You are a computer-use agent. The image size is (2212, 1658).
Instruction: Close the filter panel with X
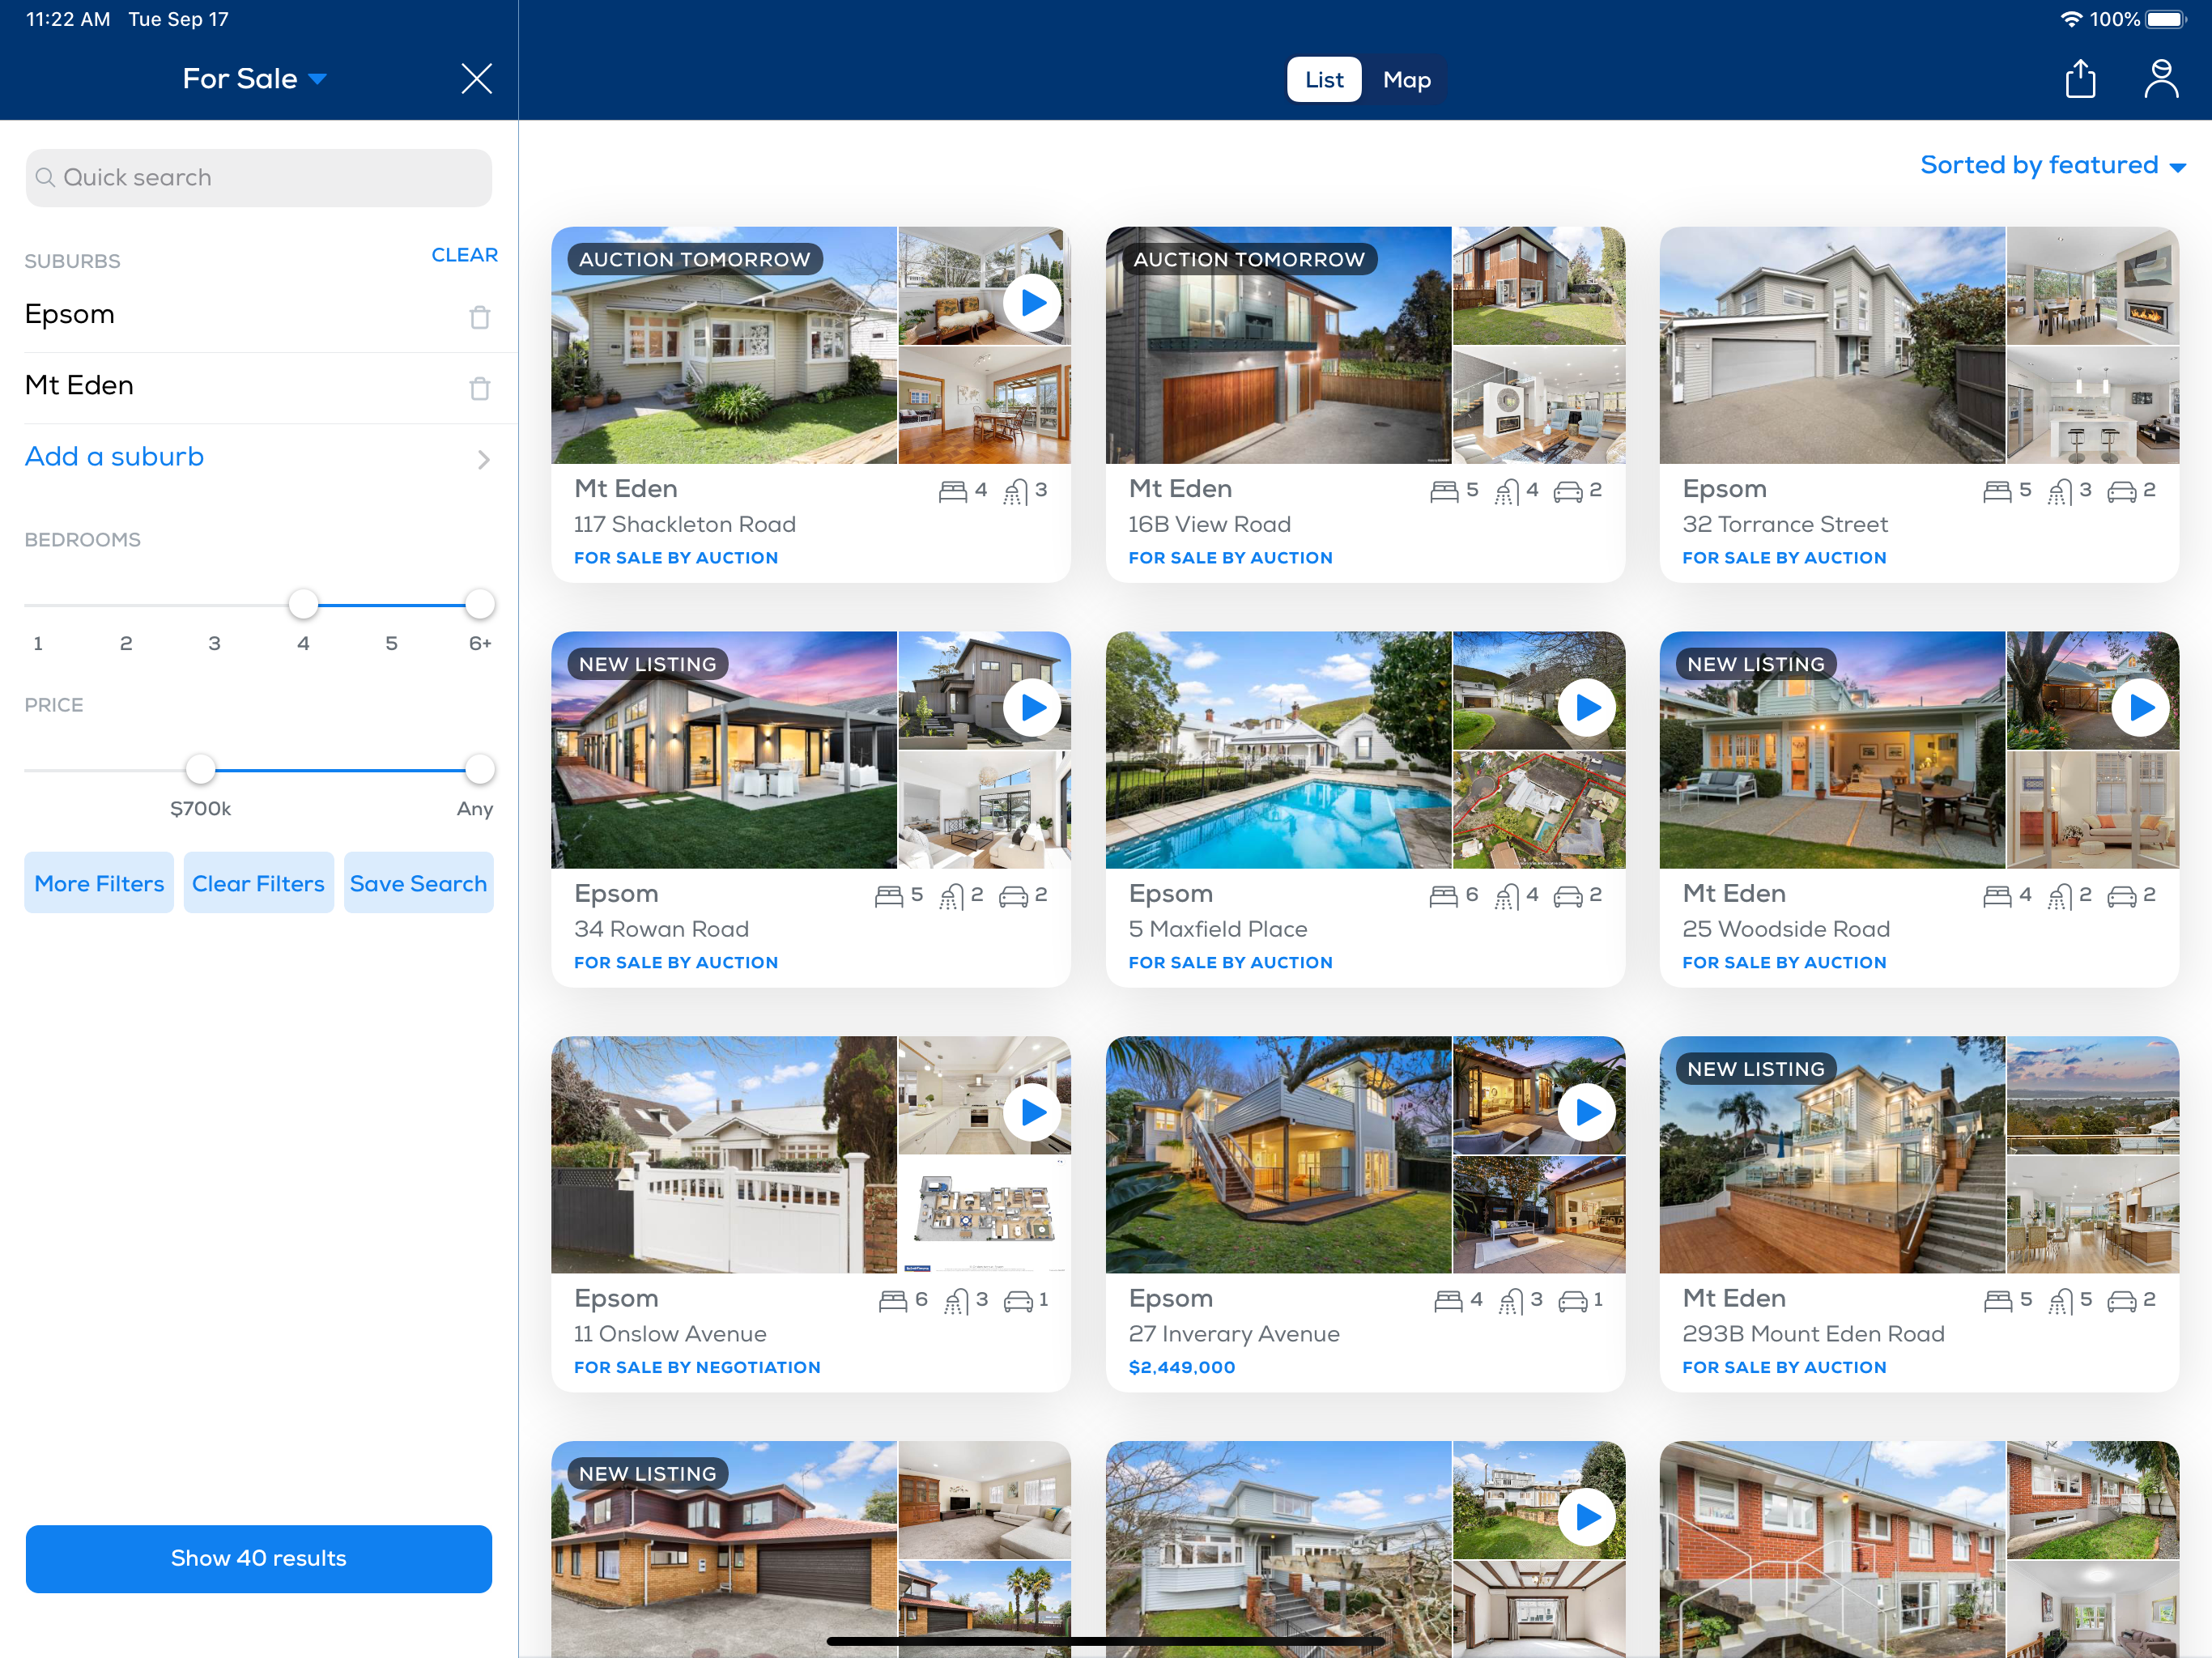coord(476,78)
